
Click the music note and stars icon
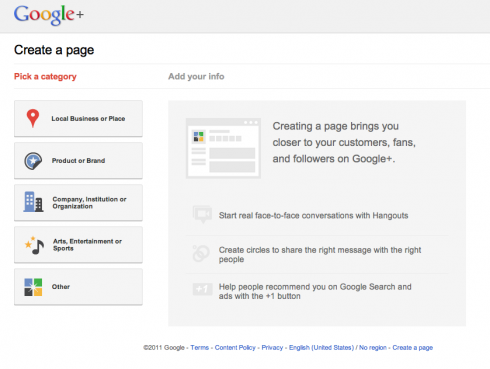point(34,245)
